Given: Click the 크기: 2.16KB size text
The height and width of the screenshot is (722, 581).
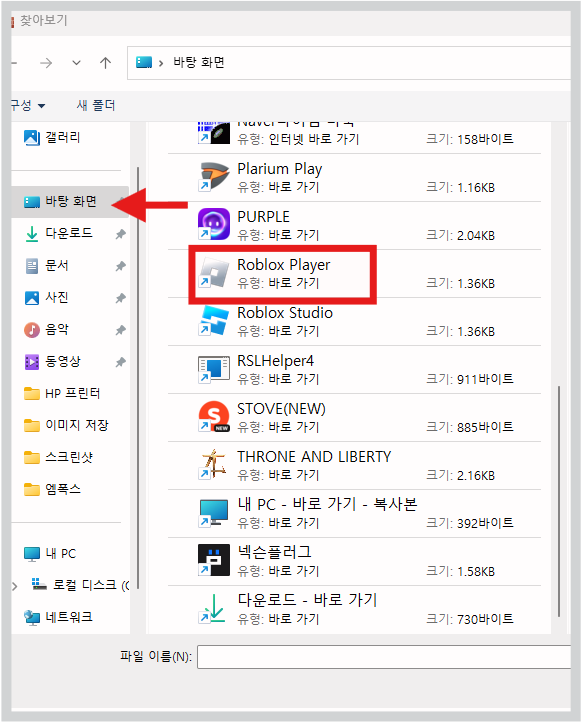Looking at the screenshot, I should (x=460, y=475).
